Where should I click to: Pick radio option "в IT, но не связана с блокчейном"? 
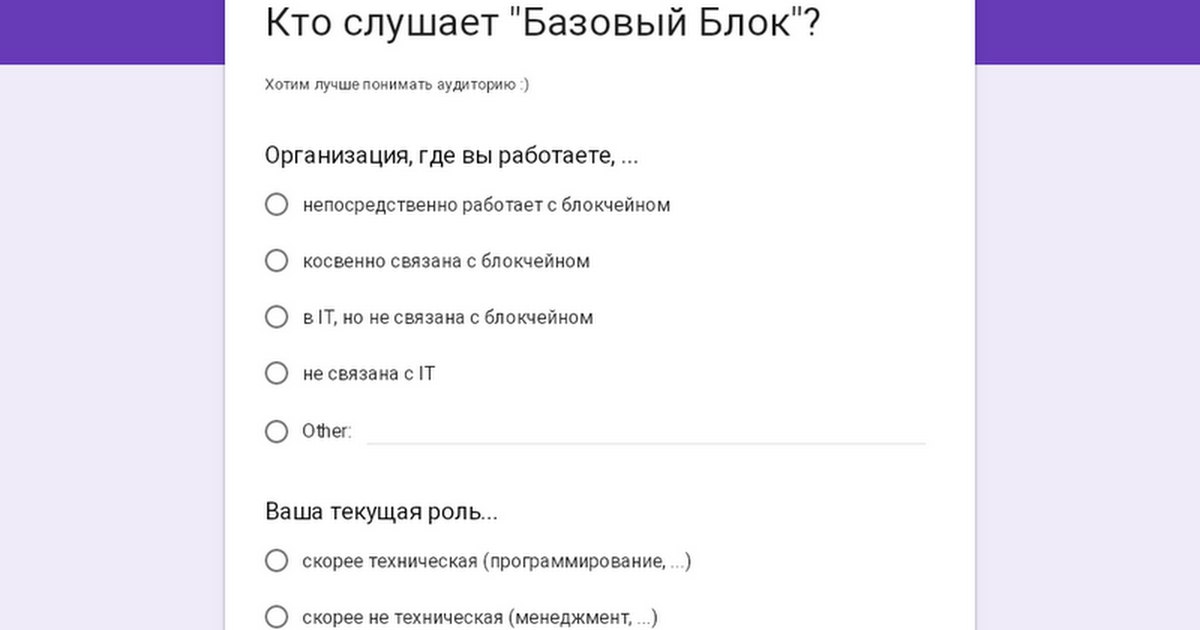click(276, 317)
